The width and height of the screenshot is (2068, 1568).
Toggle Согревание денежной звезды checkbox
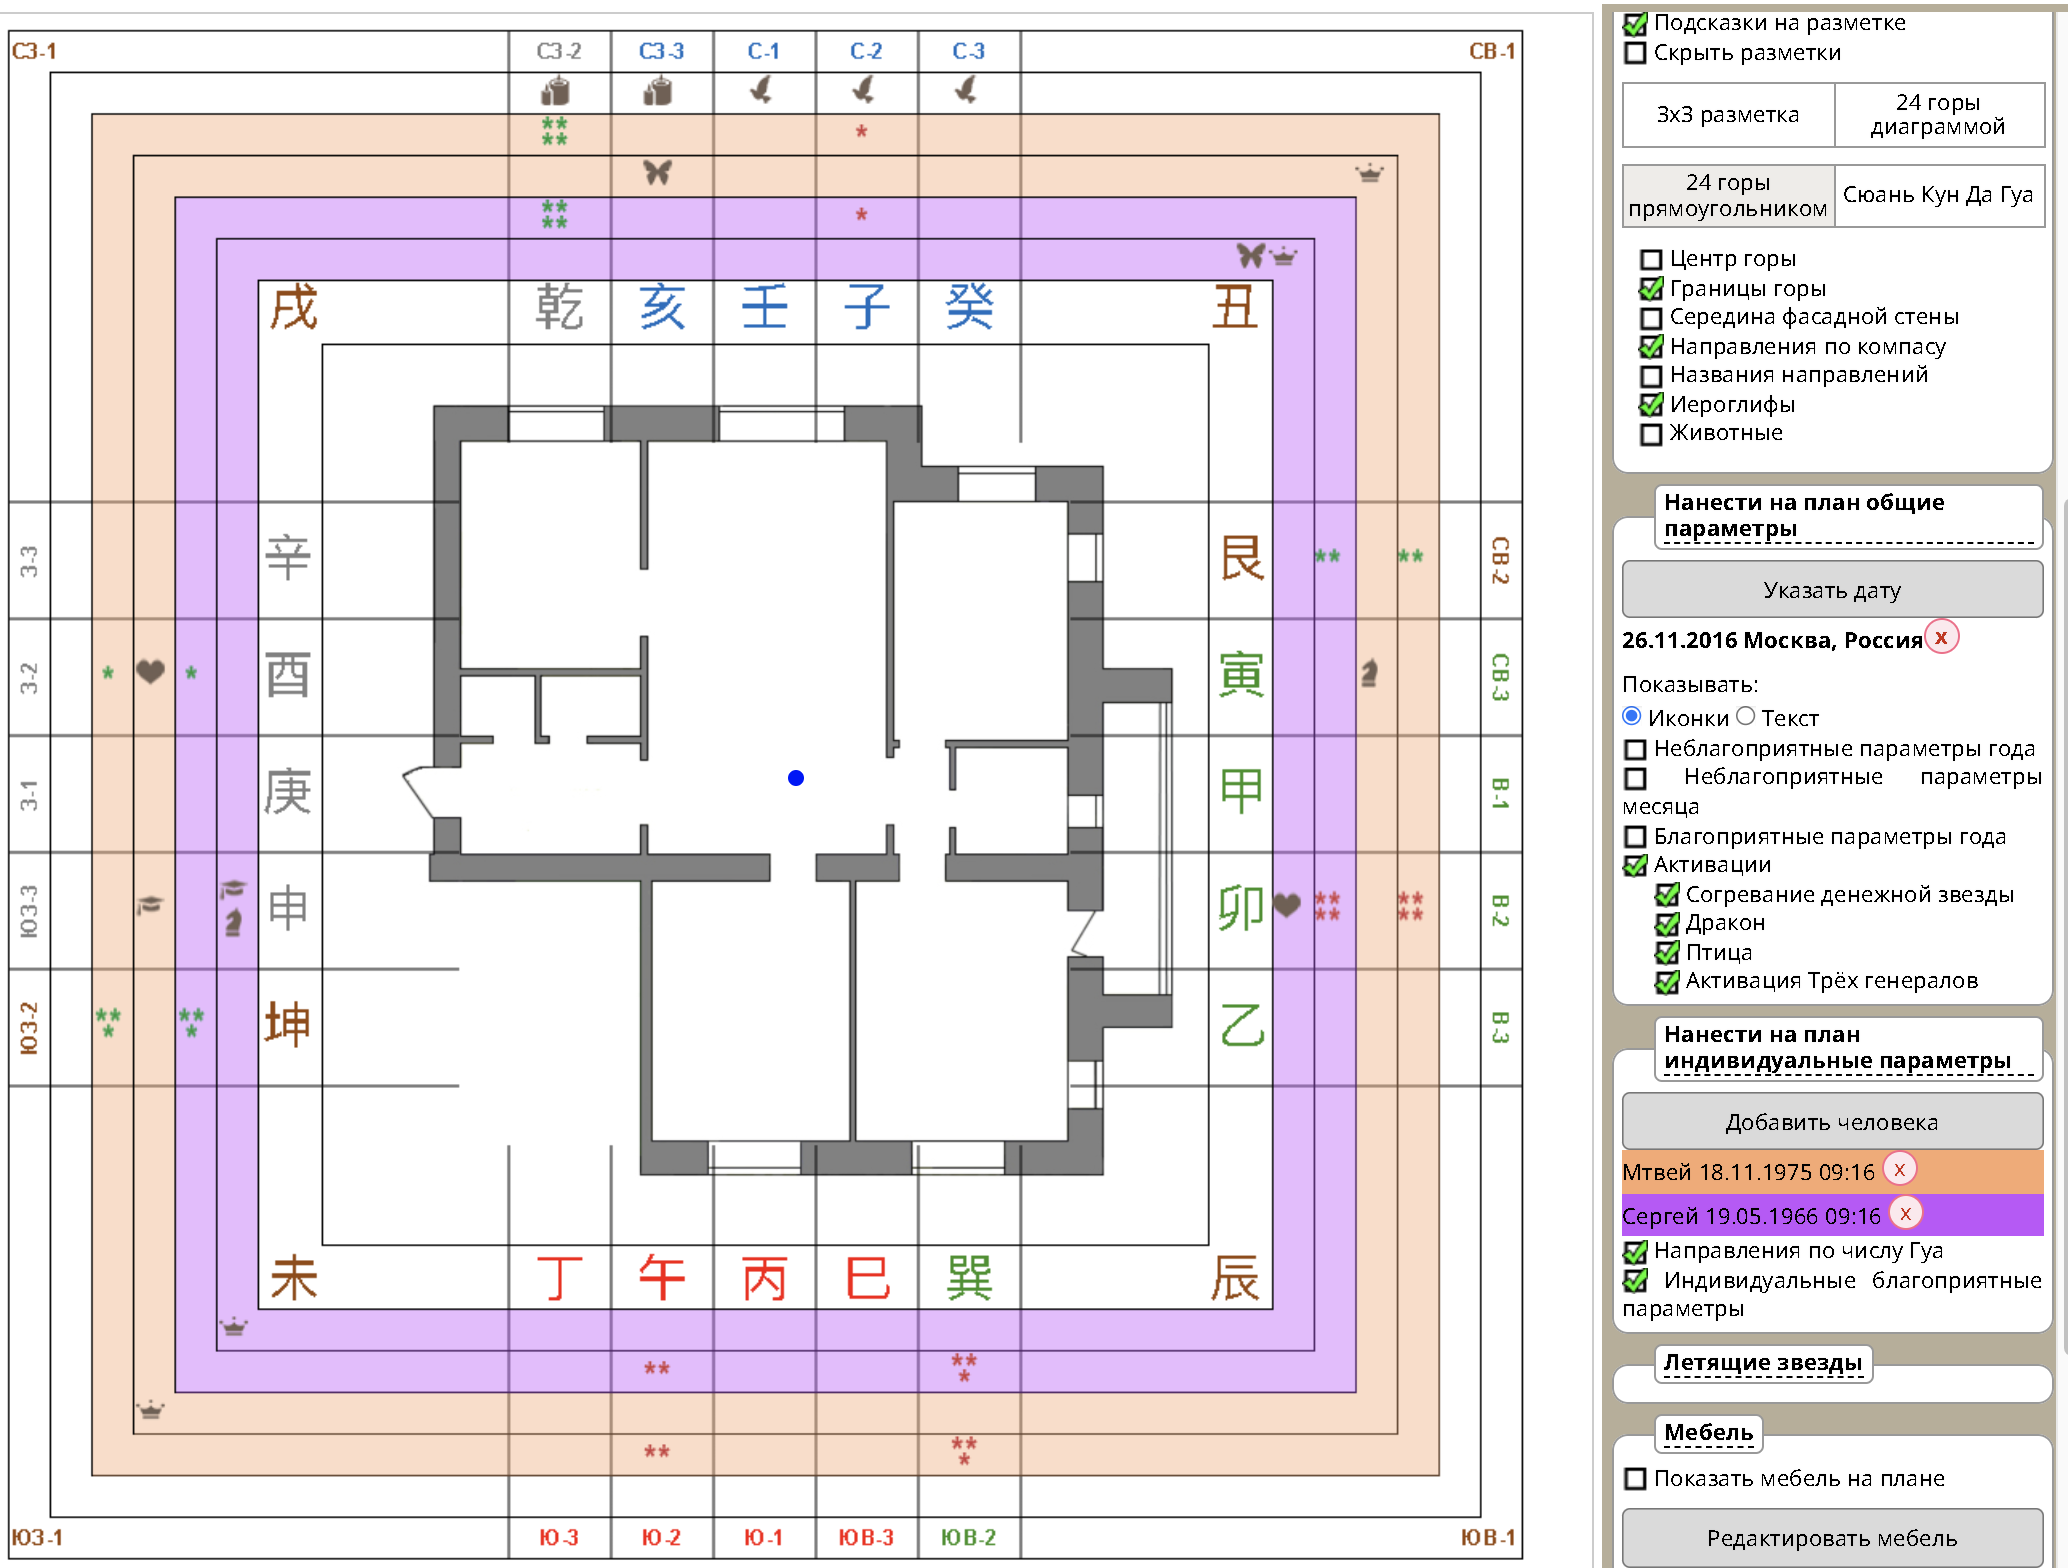pos(1667,895)
